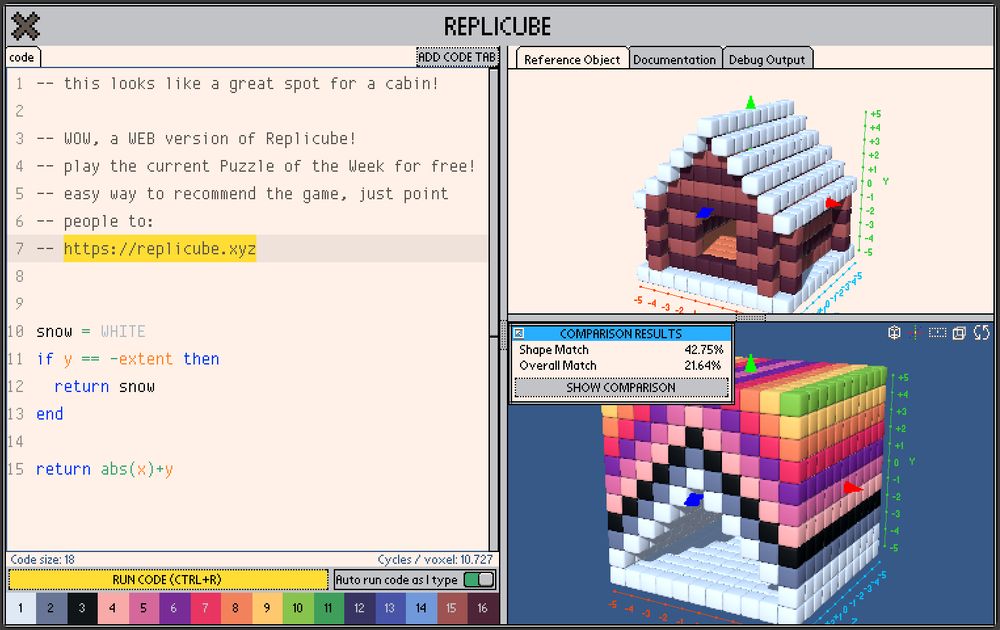Click the COMPARISON RESULTS title bar
This screenshot has height=630, width=1000.
[x=621, y=333]
